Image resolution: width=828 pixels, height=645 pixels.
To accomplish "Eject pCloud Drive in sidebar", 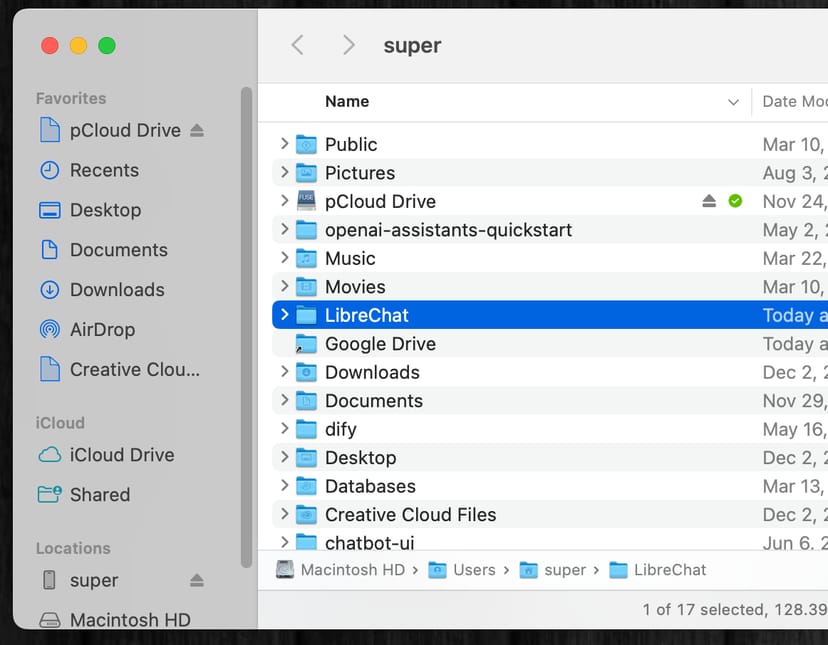I will [x=197, y=131].
